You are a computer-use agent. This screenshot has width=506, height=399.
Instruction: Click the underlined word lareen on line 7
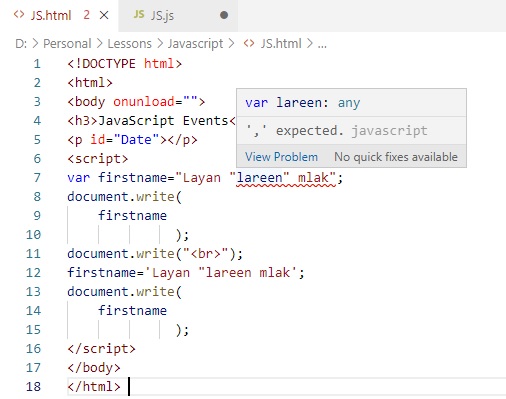(259, 178)
